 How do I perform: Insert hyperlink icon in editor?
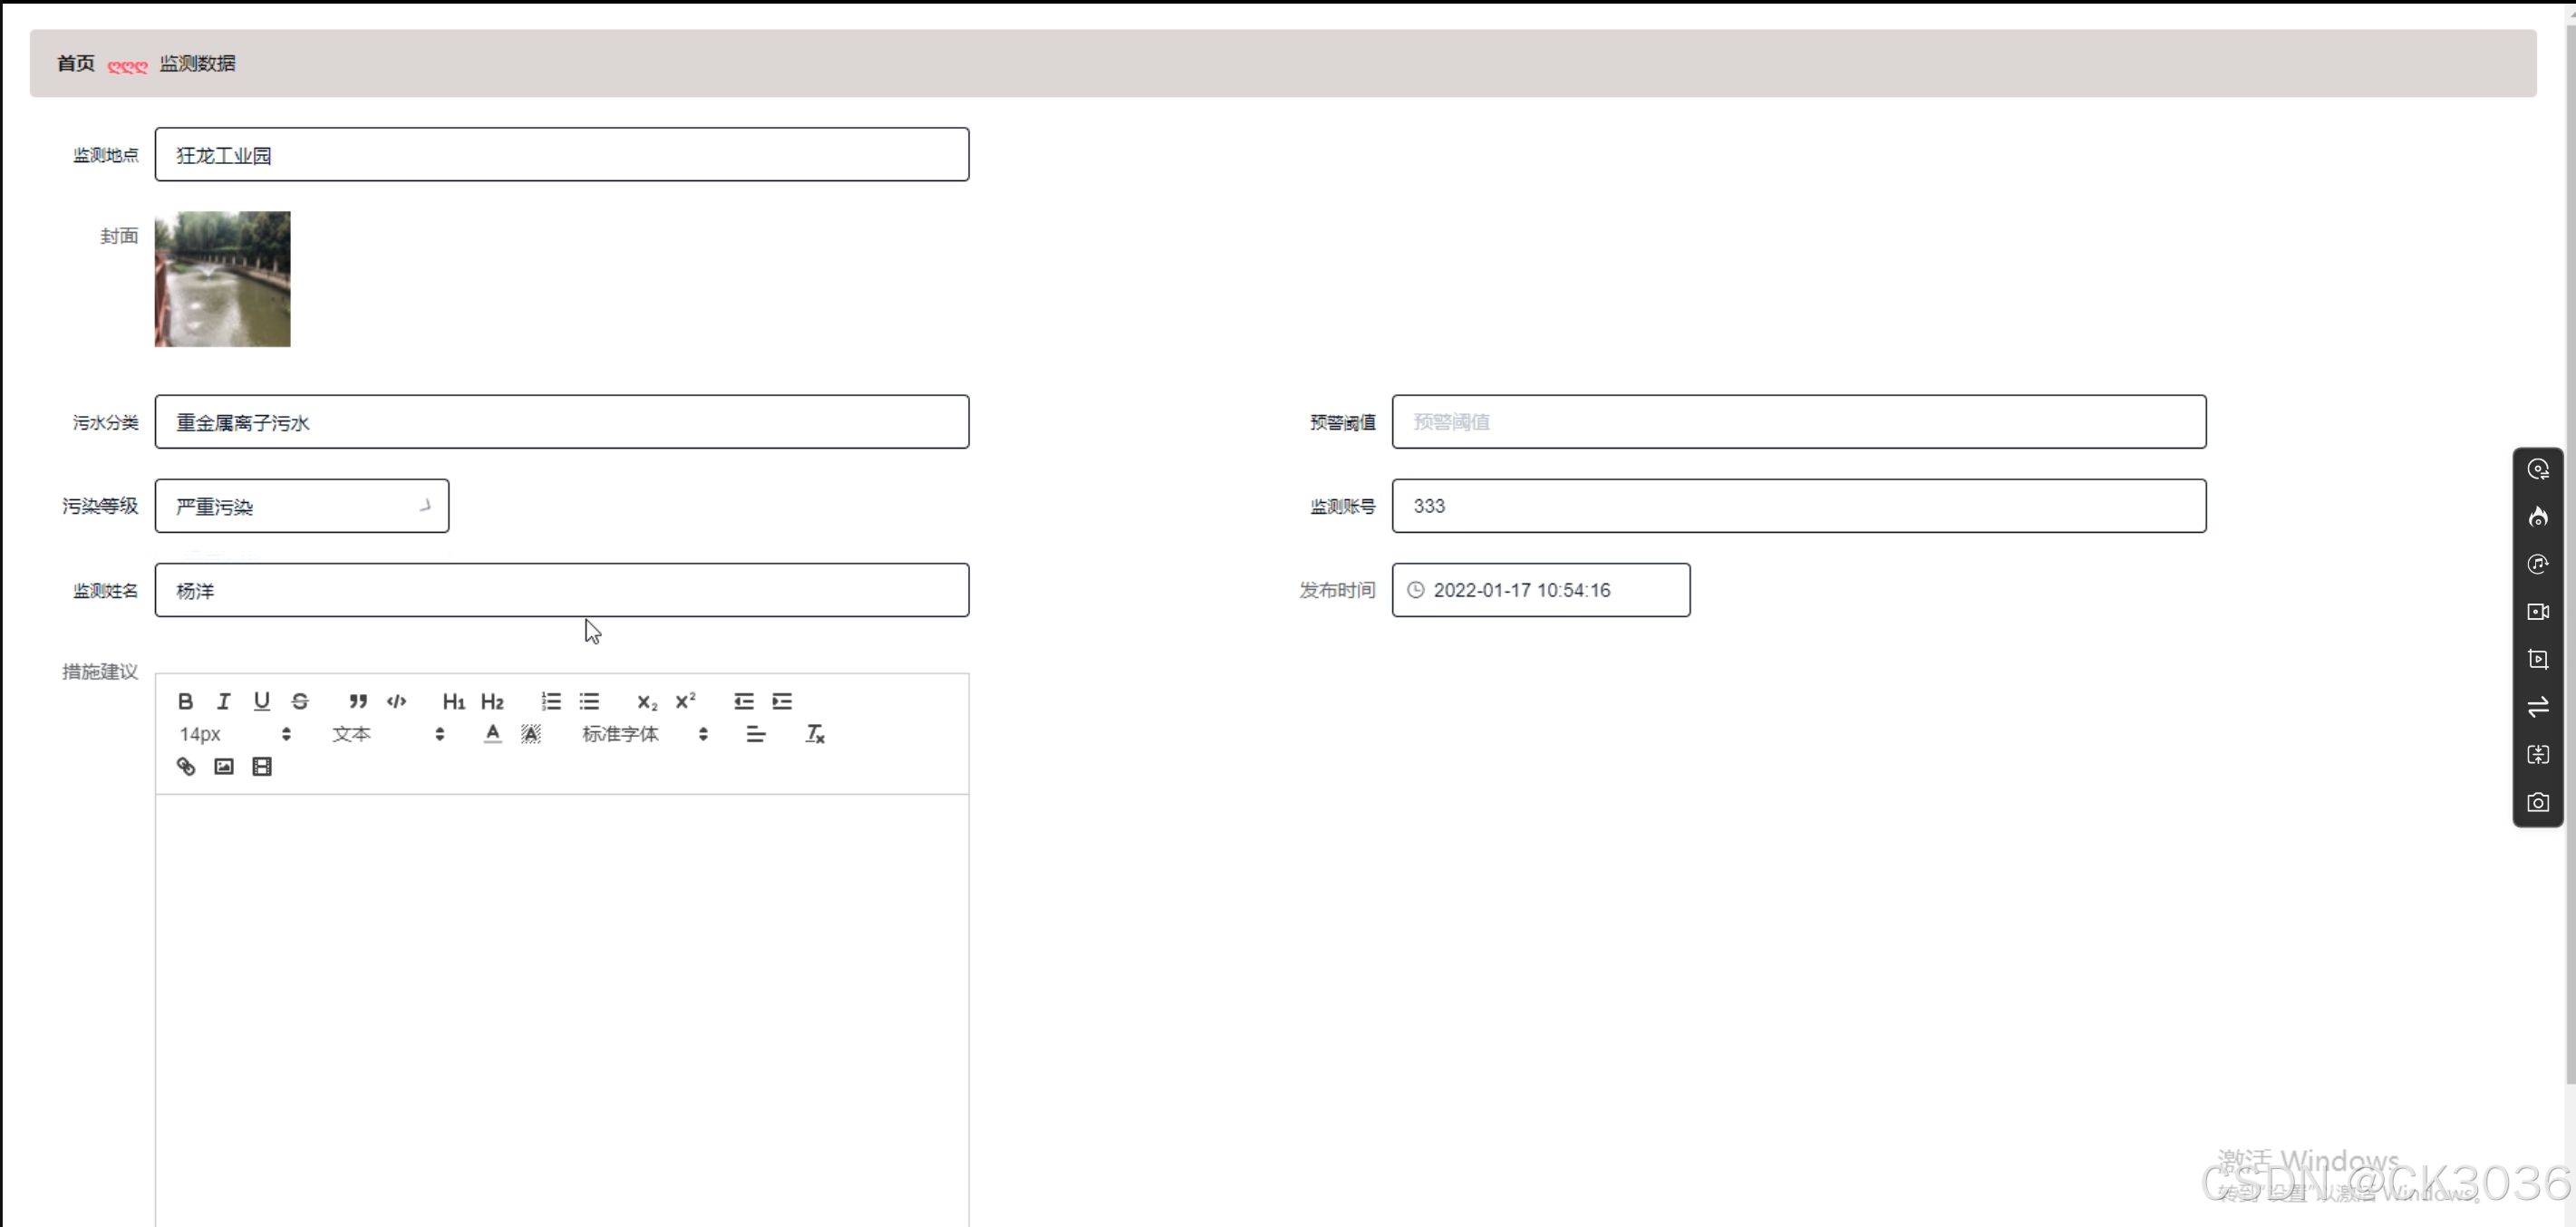tap(185, 766)
